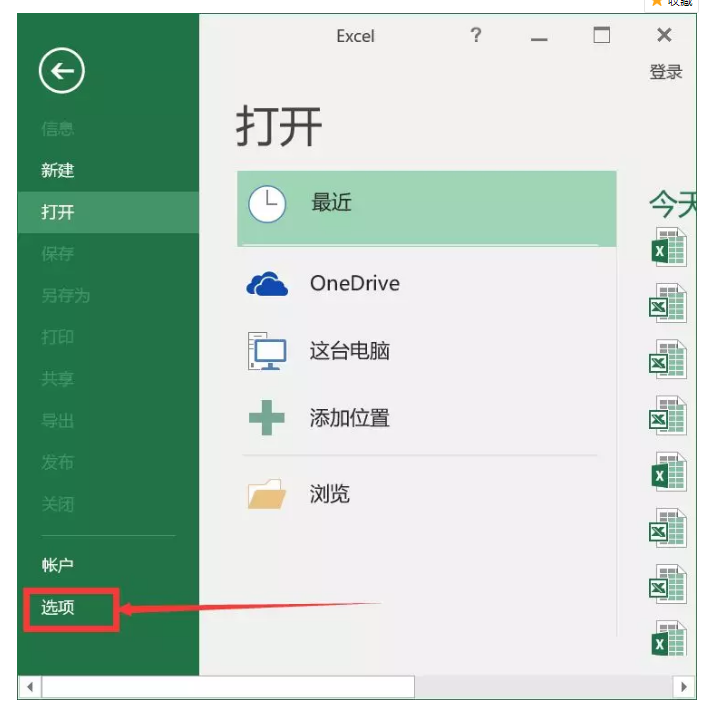Screen dimensions: 716x709
Task: Click the horizontal scrollbar left arrow
Action: (30, 687)
